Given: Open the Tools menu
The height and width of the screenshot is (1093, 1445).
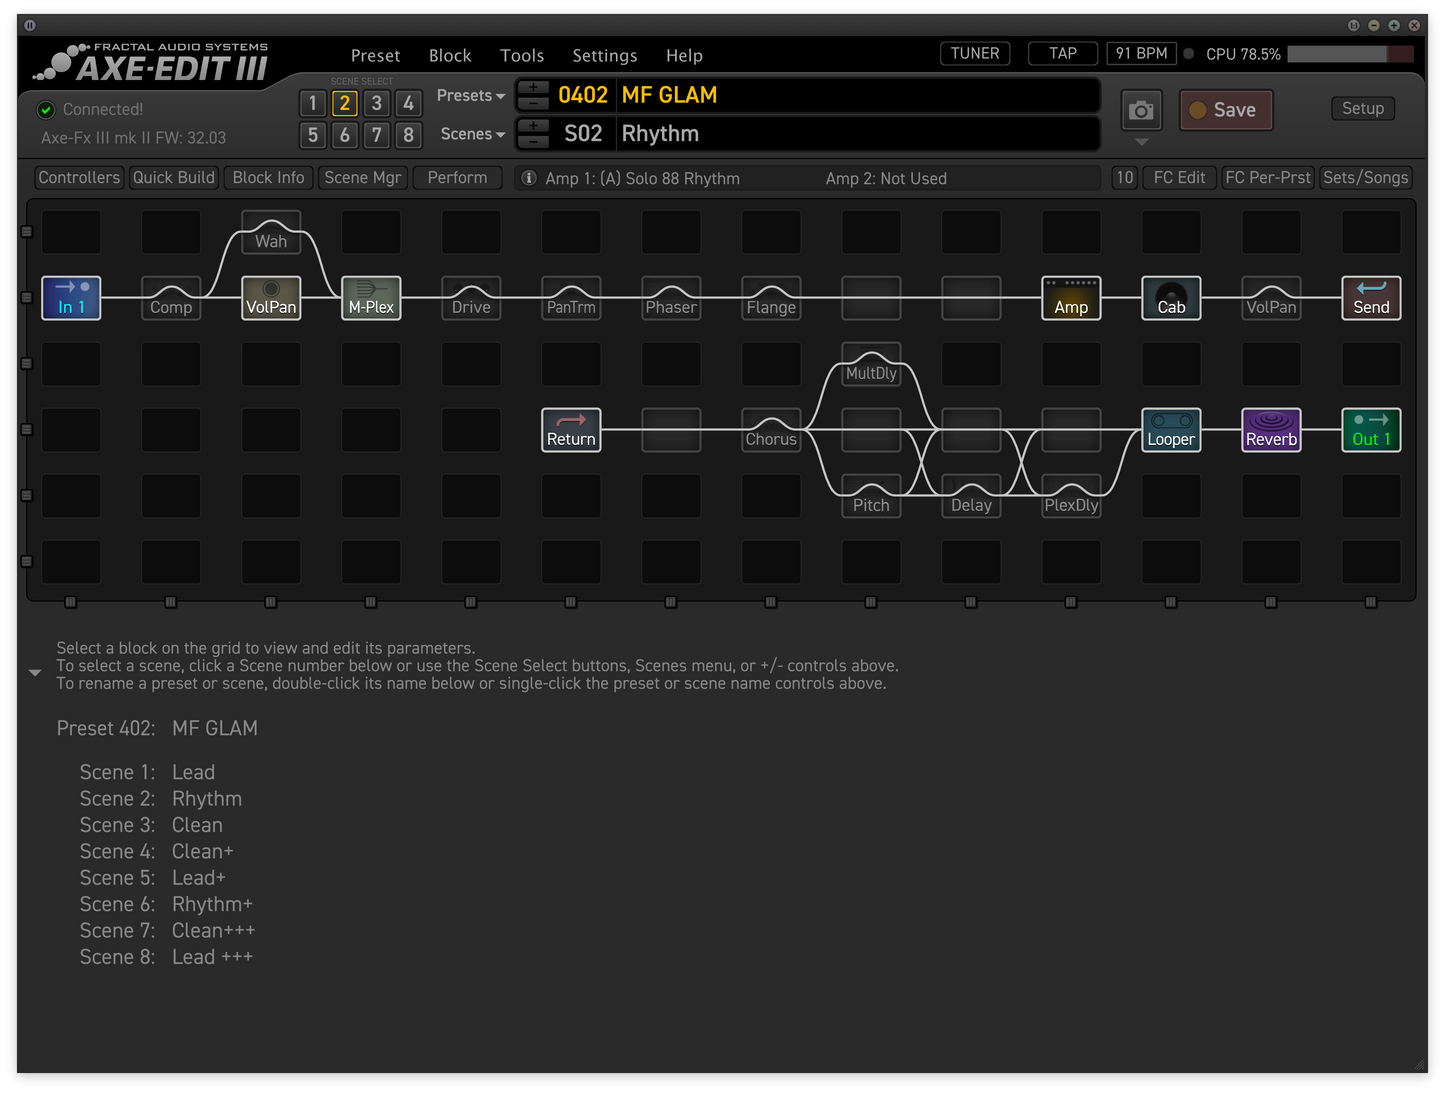Looking at the screenshot, I should click(522, 56).
